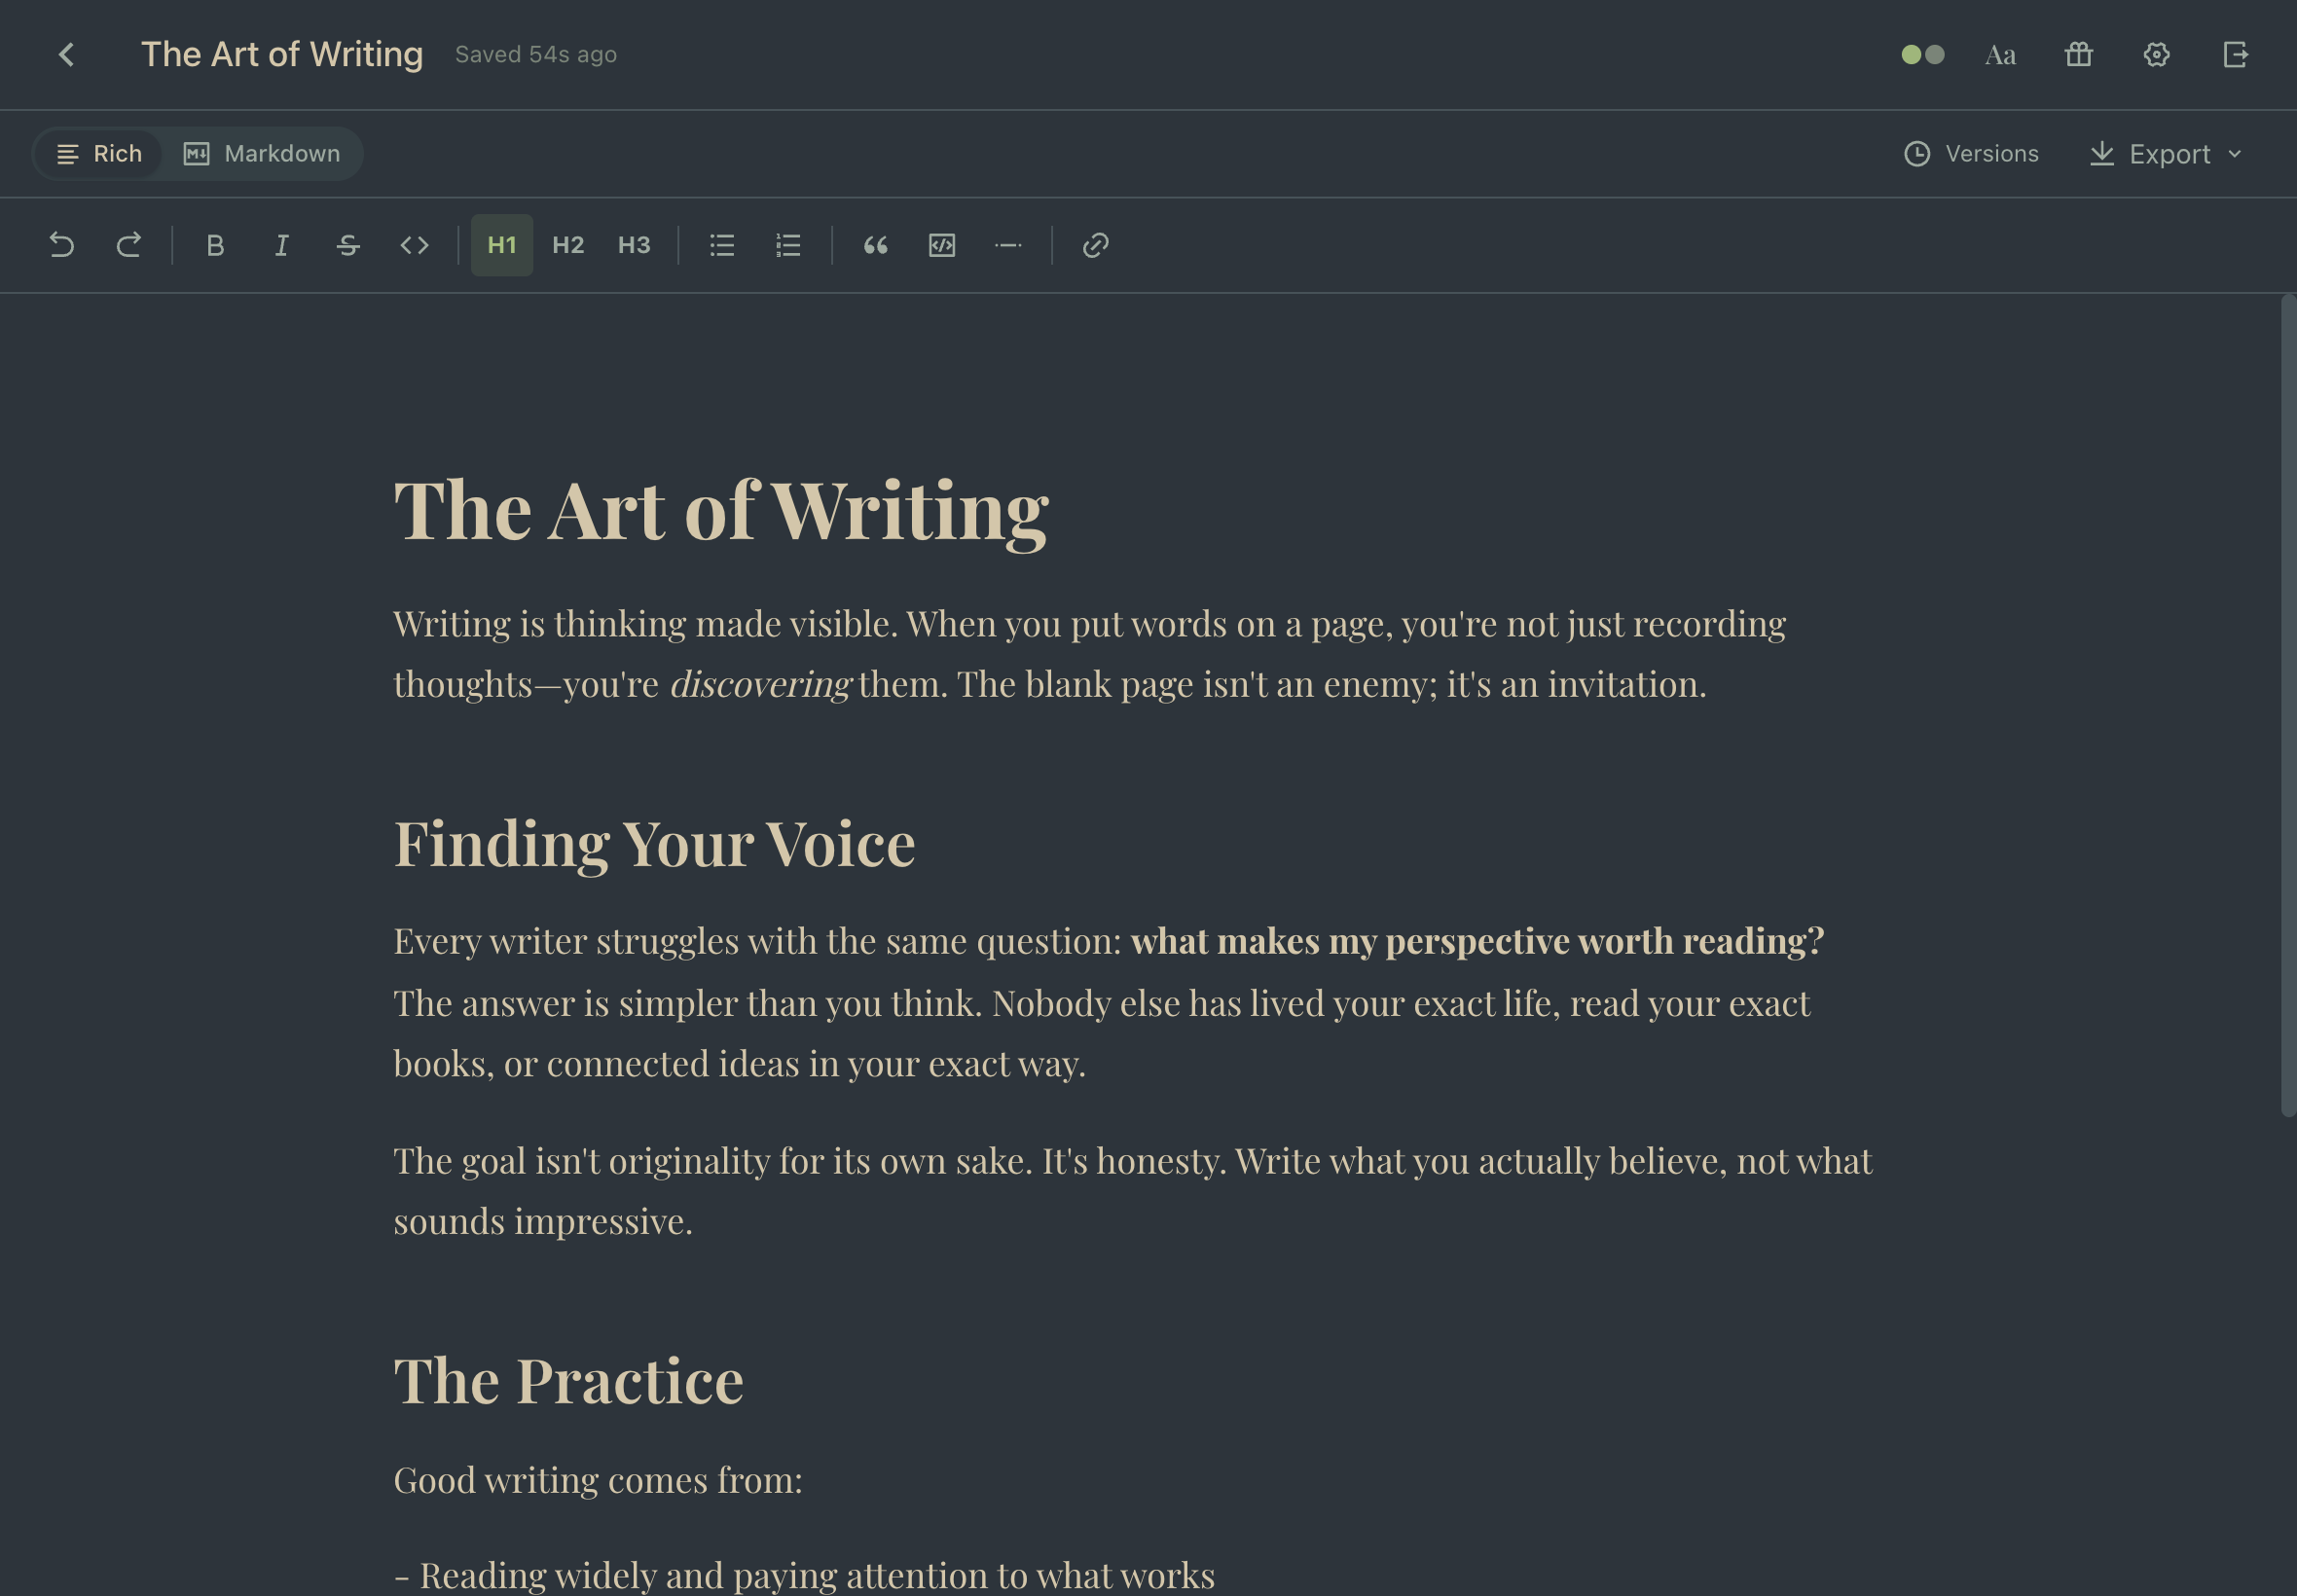
Task: Apply italic formatting
Action: pyautogui.click(x=281, y=245)
